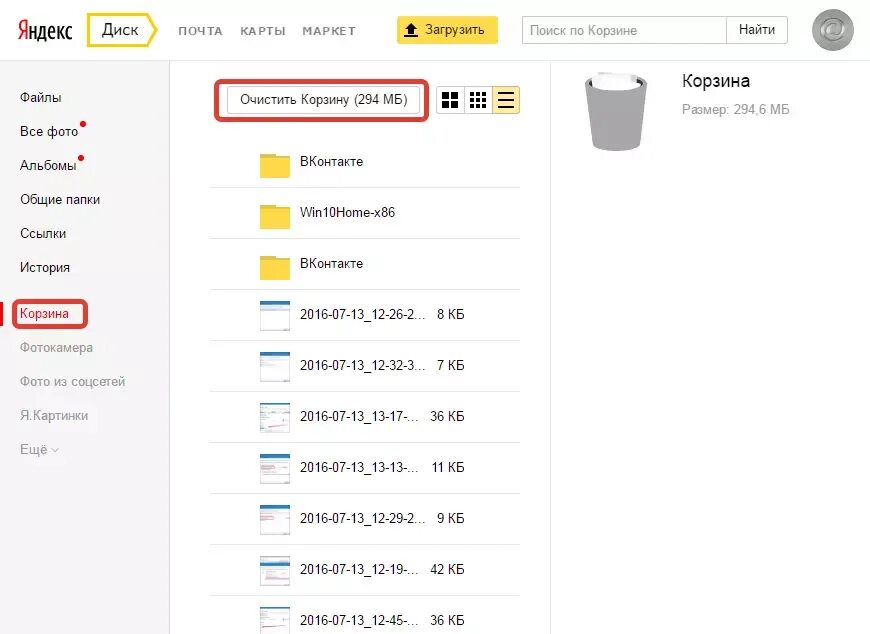Expand the Ещё sidebar menu
Image resolution: width=870 pixels, height=634 pixels.
pos(39,449)
